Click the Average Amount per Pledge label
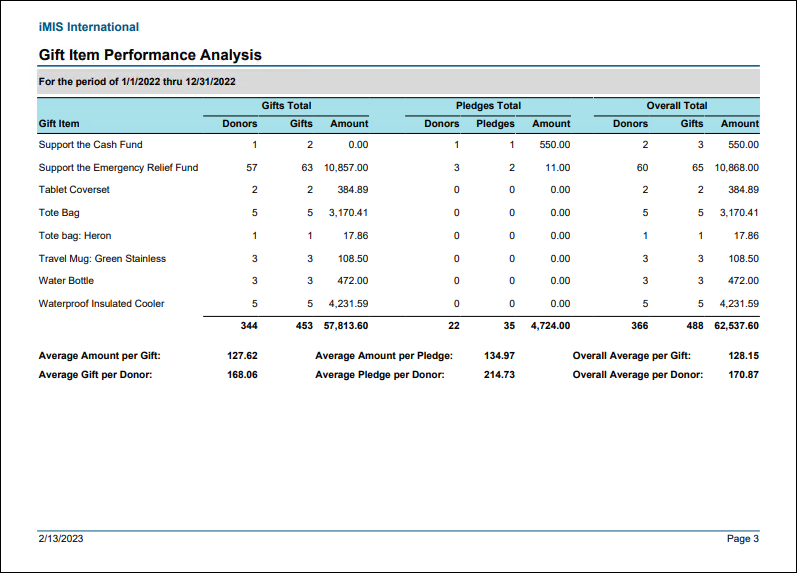The width and height of the screenshot is (797, 573). point(384,356)
